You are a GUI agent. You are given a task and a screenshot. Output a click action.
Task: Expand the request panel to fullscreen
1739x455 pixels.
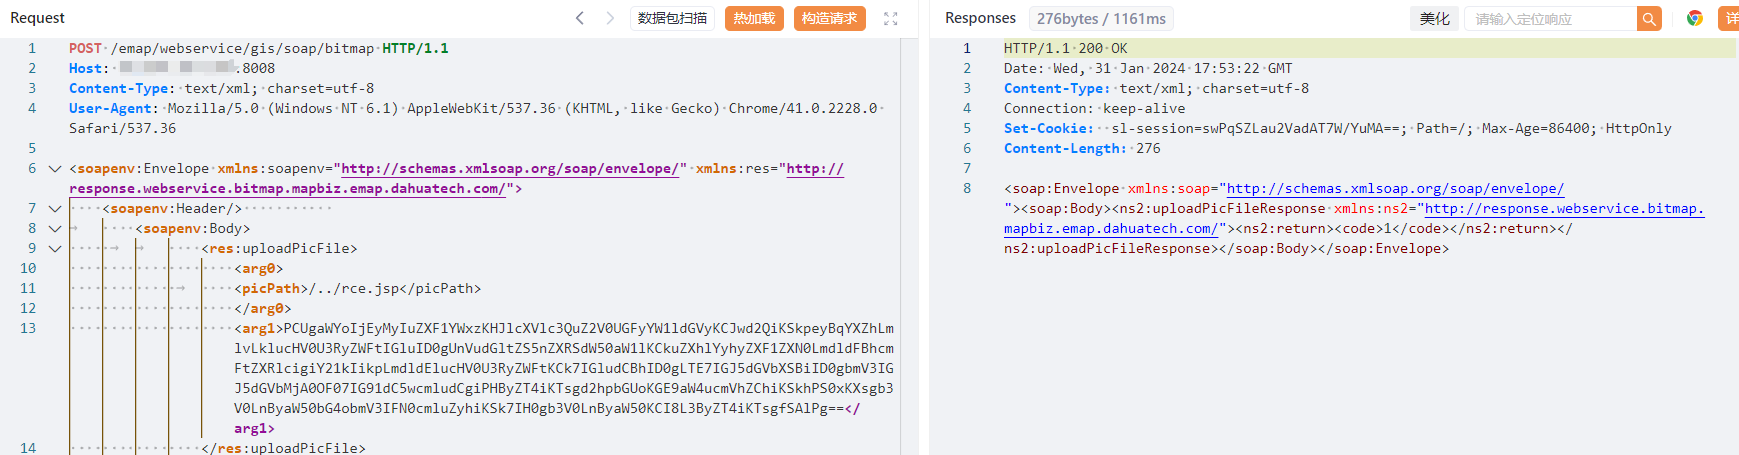891,18
